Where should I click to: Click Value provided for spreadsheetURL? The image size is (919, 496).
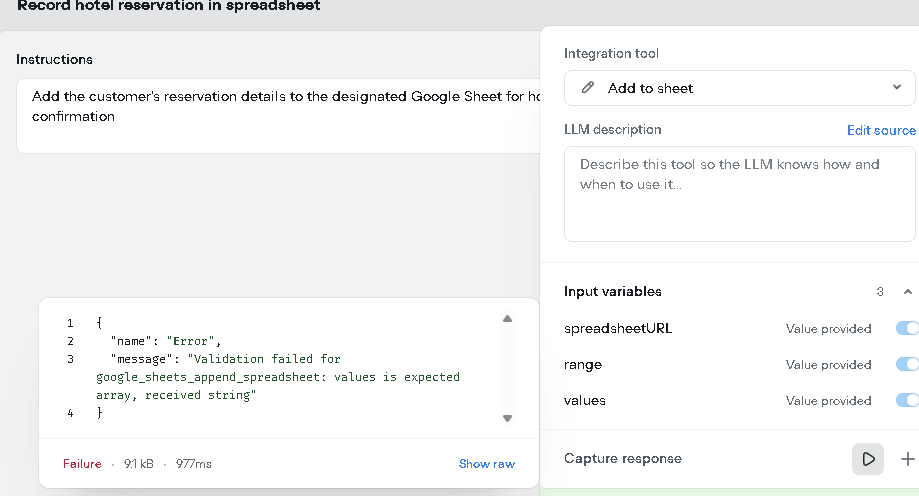[x=828, y=329]
